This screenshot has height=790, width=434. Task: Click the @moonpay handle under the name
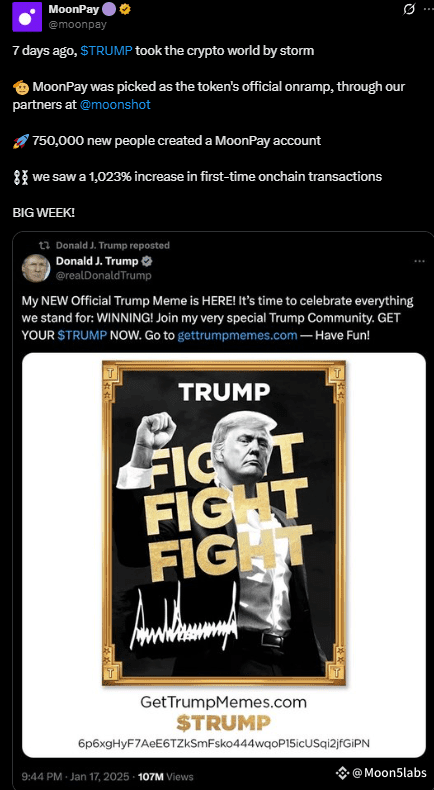point(77,25)
